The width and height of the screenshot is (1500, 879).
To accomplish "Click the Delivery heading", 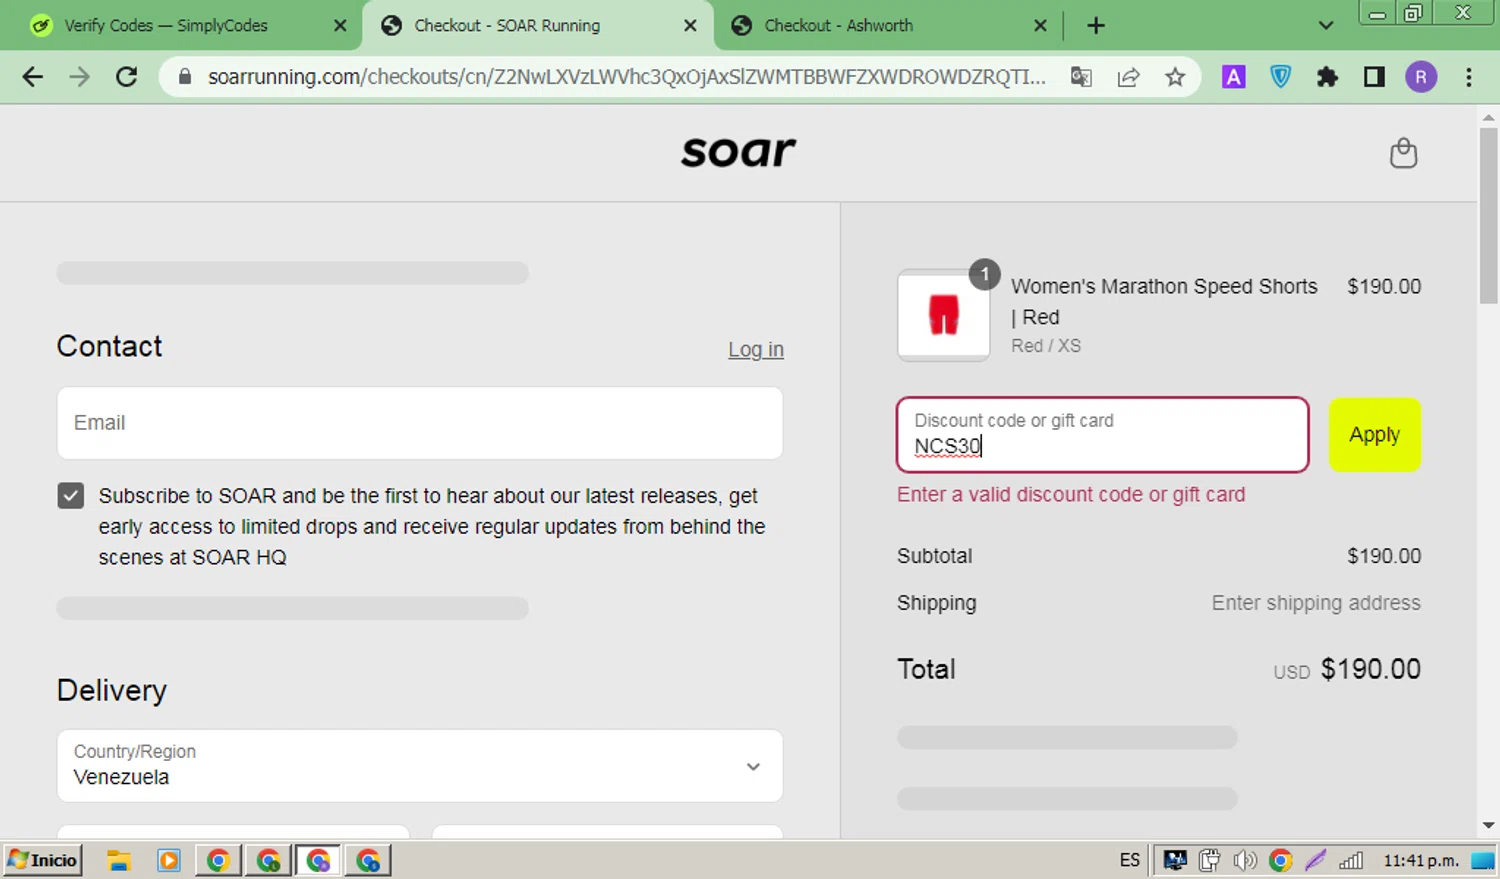I will (x=112, y=691).
